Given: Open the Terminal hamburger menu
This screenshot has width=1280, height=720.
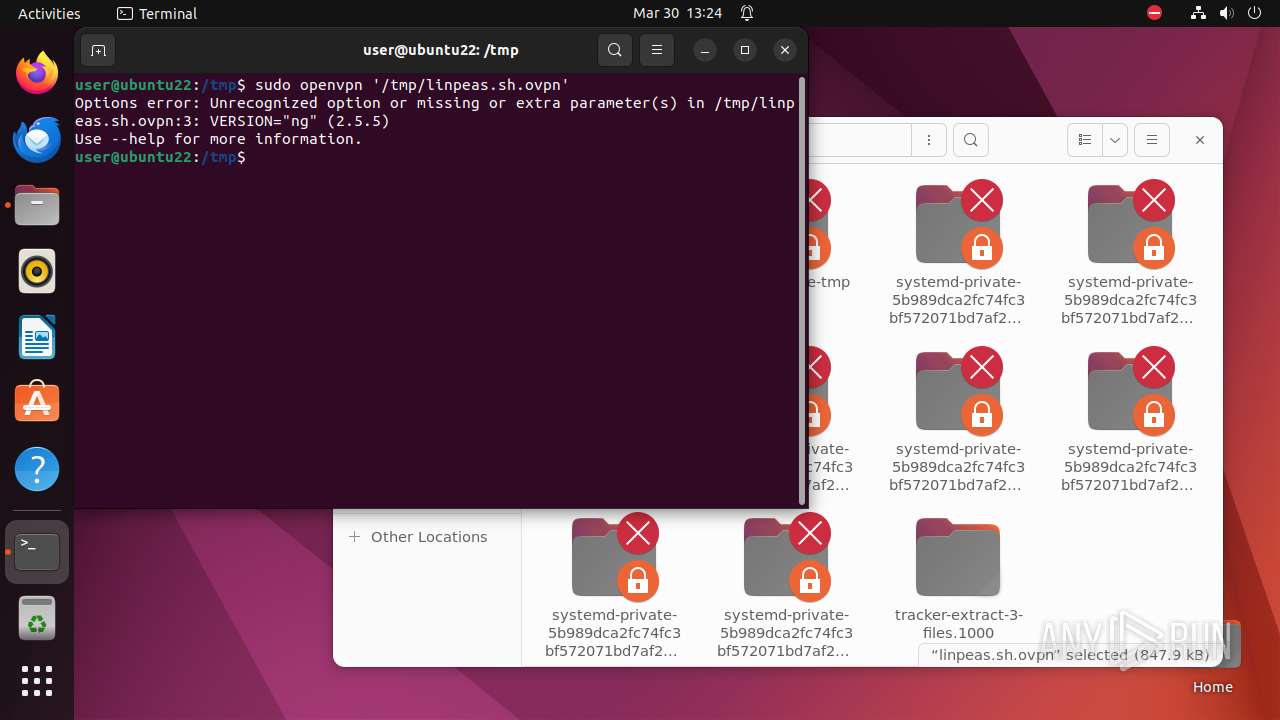Looking at the screenshot, I should coord(656,50).
